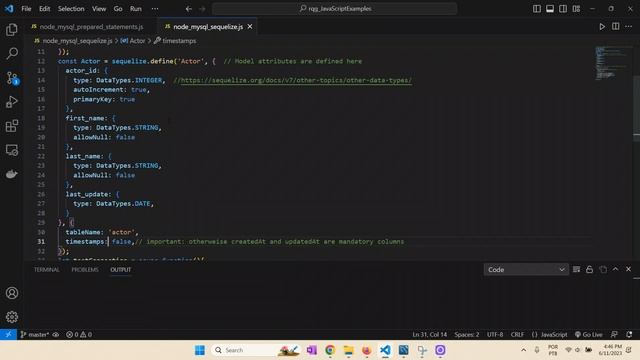
Task: Open notifications bell in status bar
Action: (629, 334)
